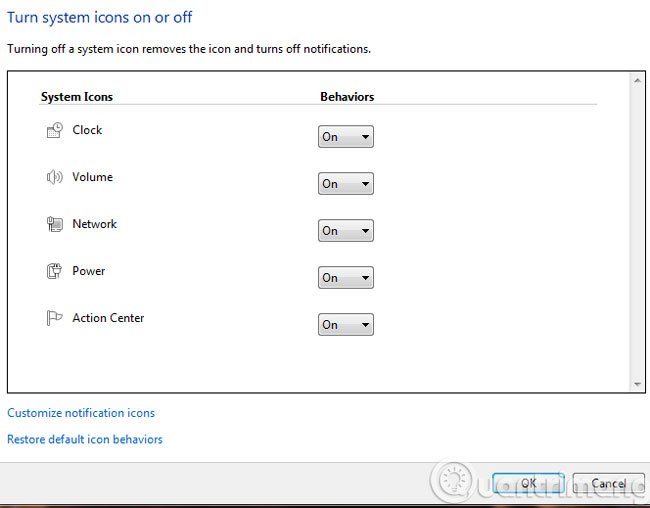Click the Cancel button

[609, 484]
